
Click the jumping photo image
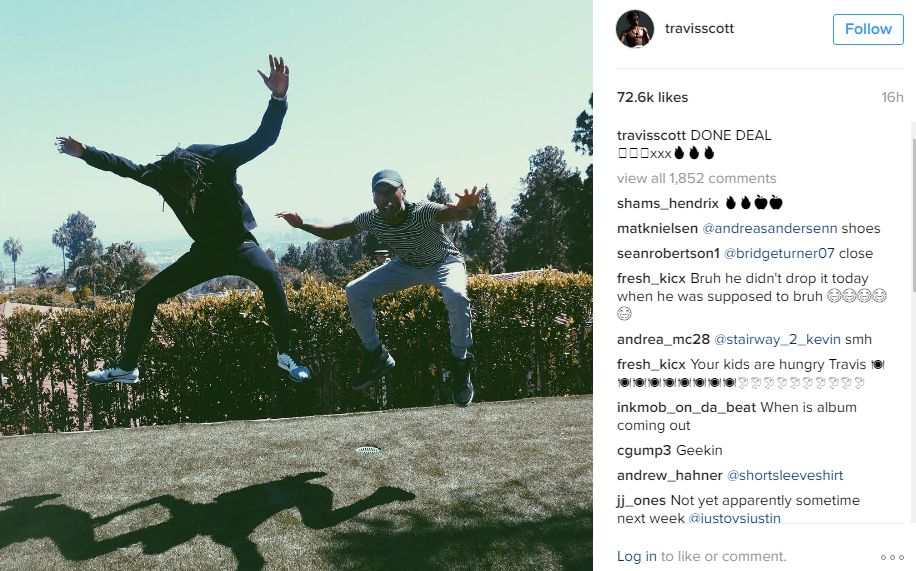pyautogui.click(x=296, y=285)
